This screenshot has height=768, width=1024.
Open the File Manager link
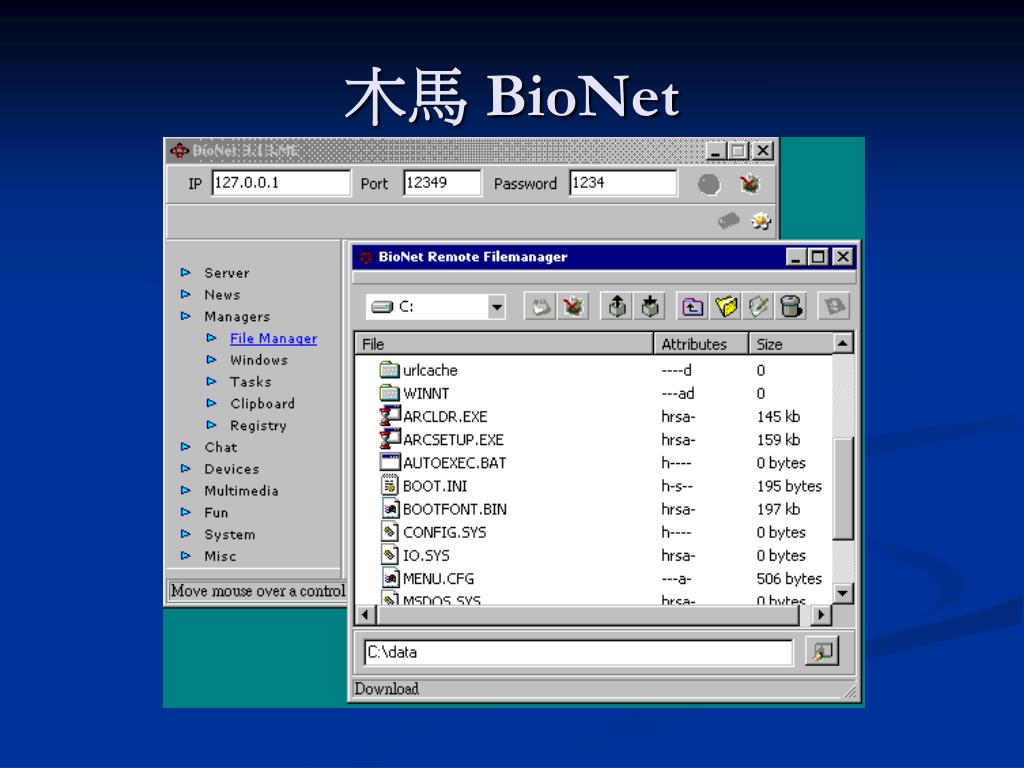pyautogui.click(x=273, y=338)
